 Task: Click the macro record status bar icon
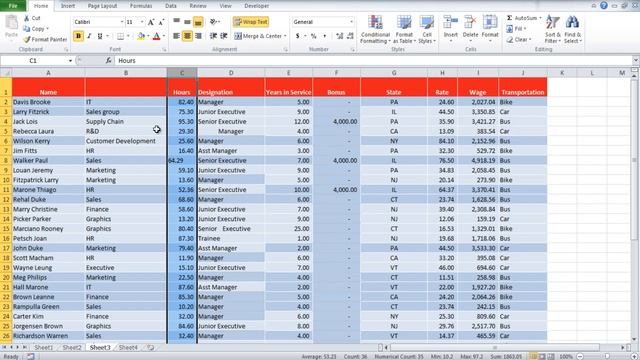(x=31, y=356)
